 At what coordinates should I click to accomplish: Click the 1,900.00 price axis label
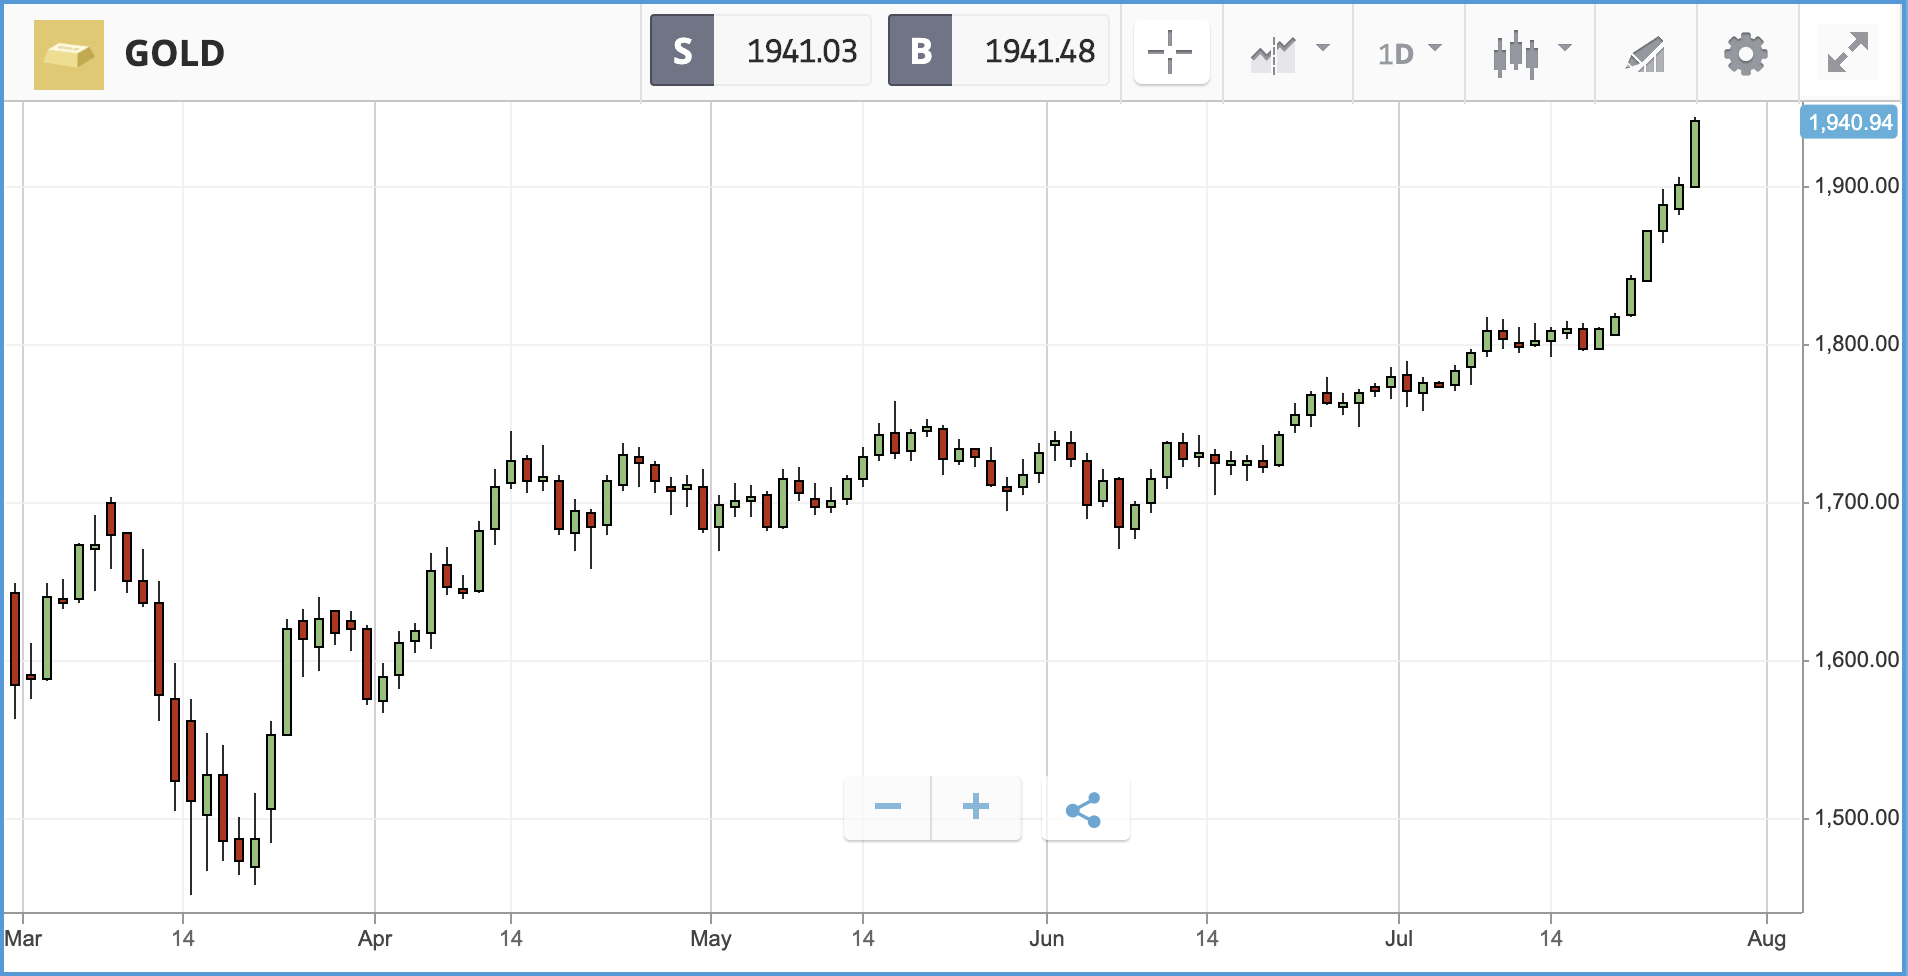[x=1856, y=186]
